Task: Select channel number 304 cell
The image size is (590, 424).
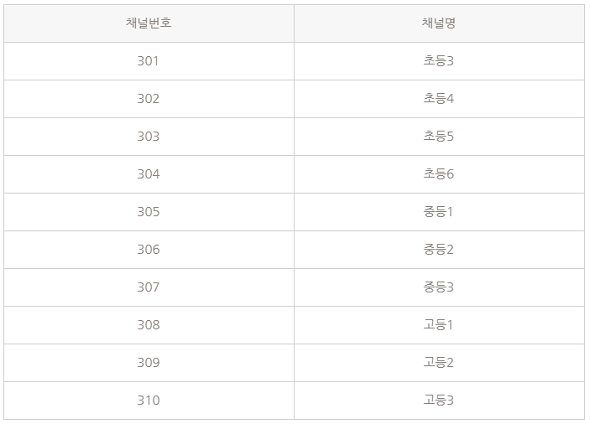Action: [x=149, y=174]
